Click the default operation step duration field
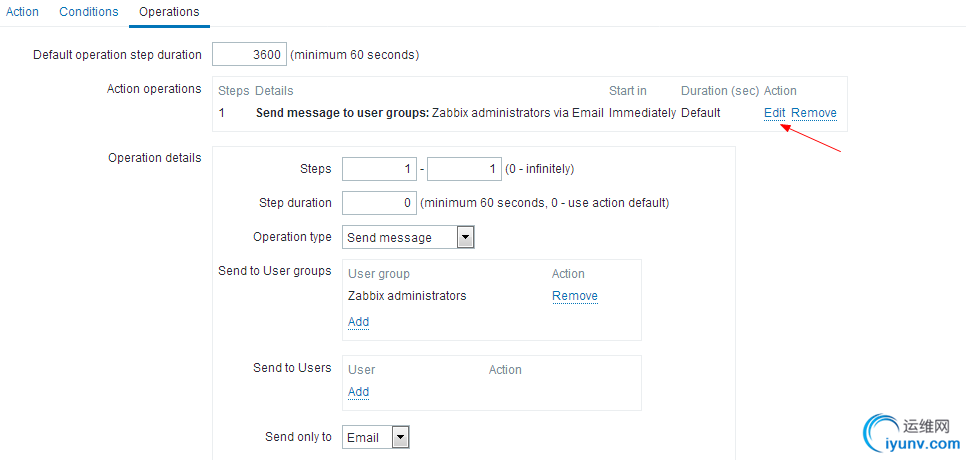Viewport: 966px width, 460px height. point(249,55)
